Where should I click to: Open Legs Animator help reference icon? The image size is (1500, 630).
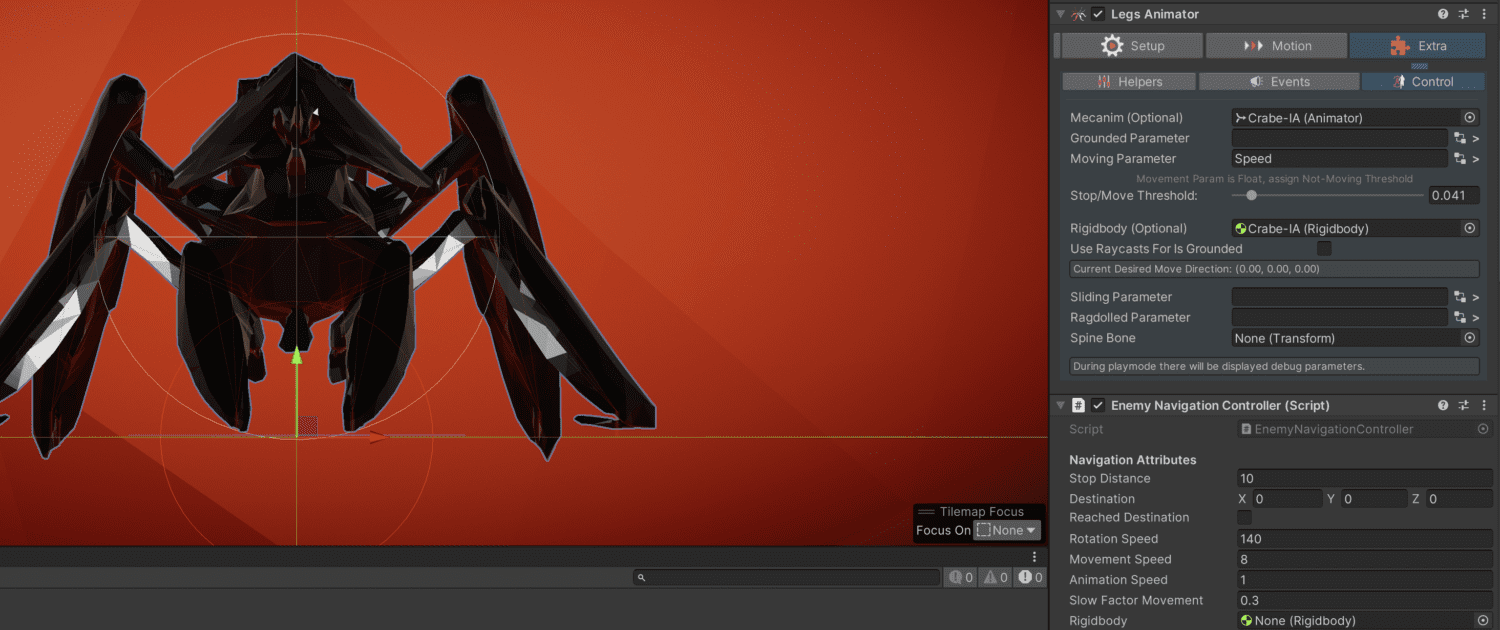coord(1443,14)
